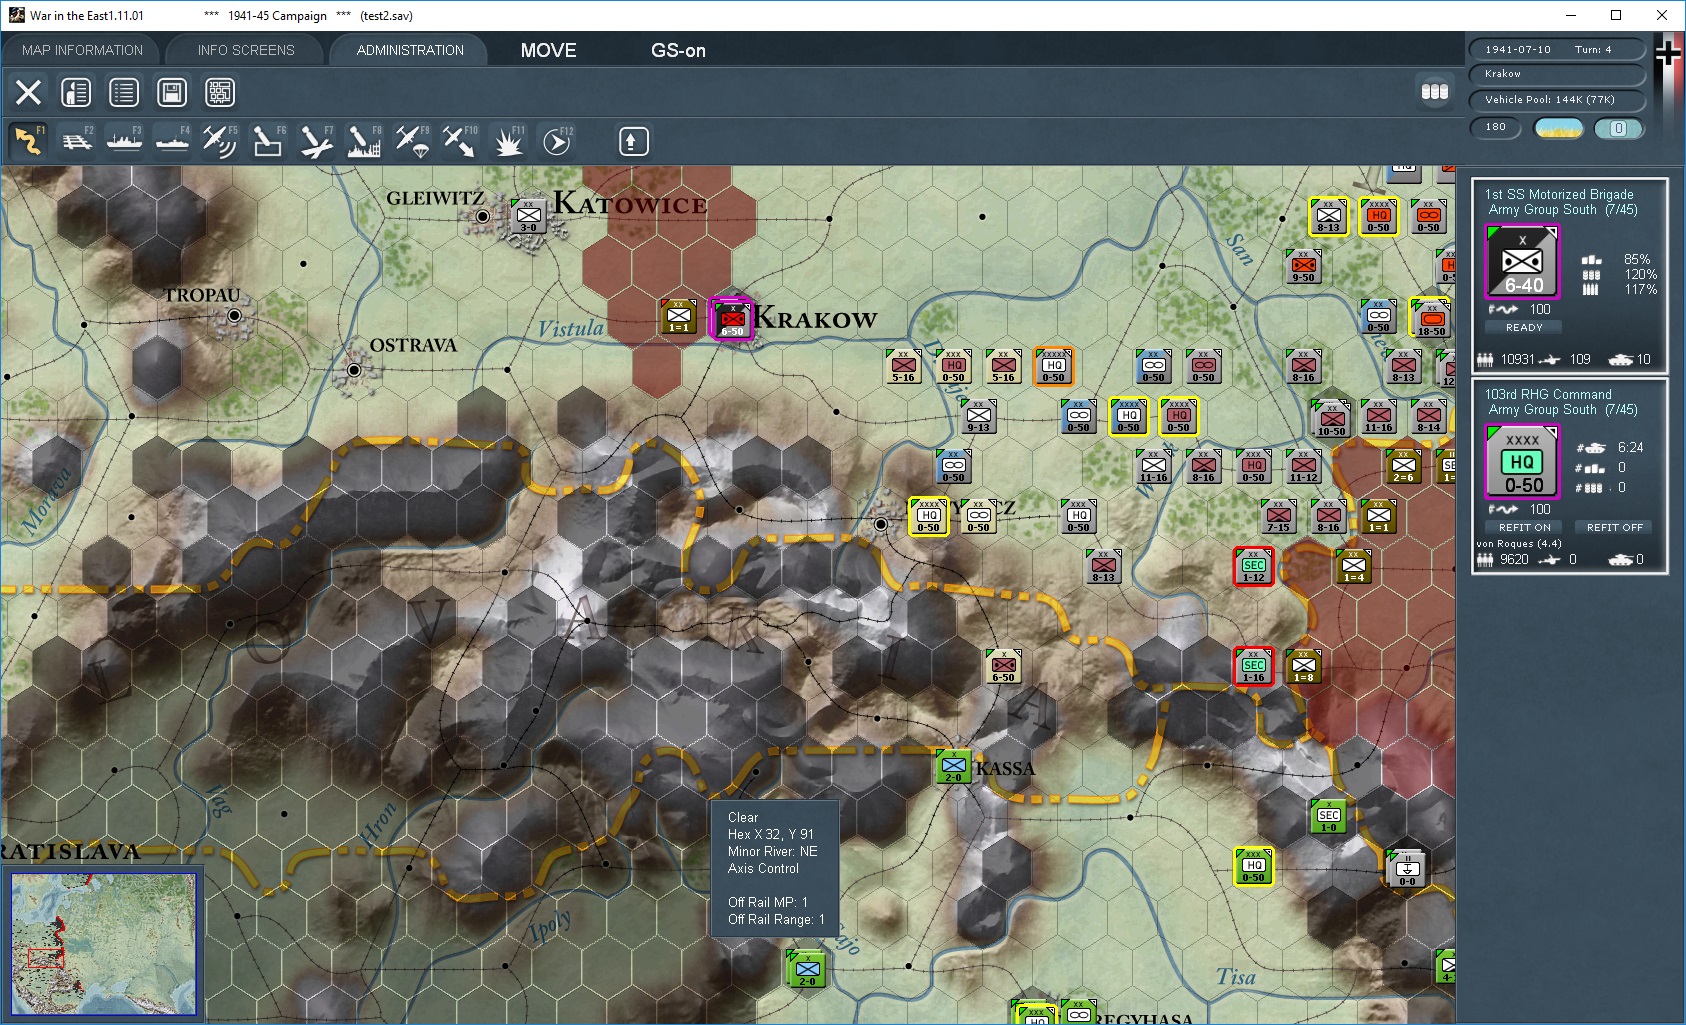Click the date and Turn 4 display

(1557, 49)
